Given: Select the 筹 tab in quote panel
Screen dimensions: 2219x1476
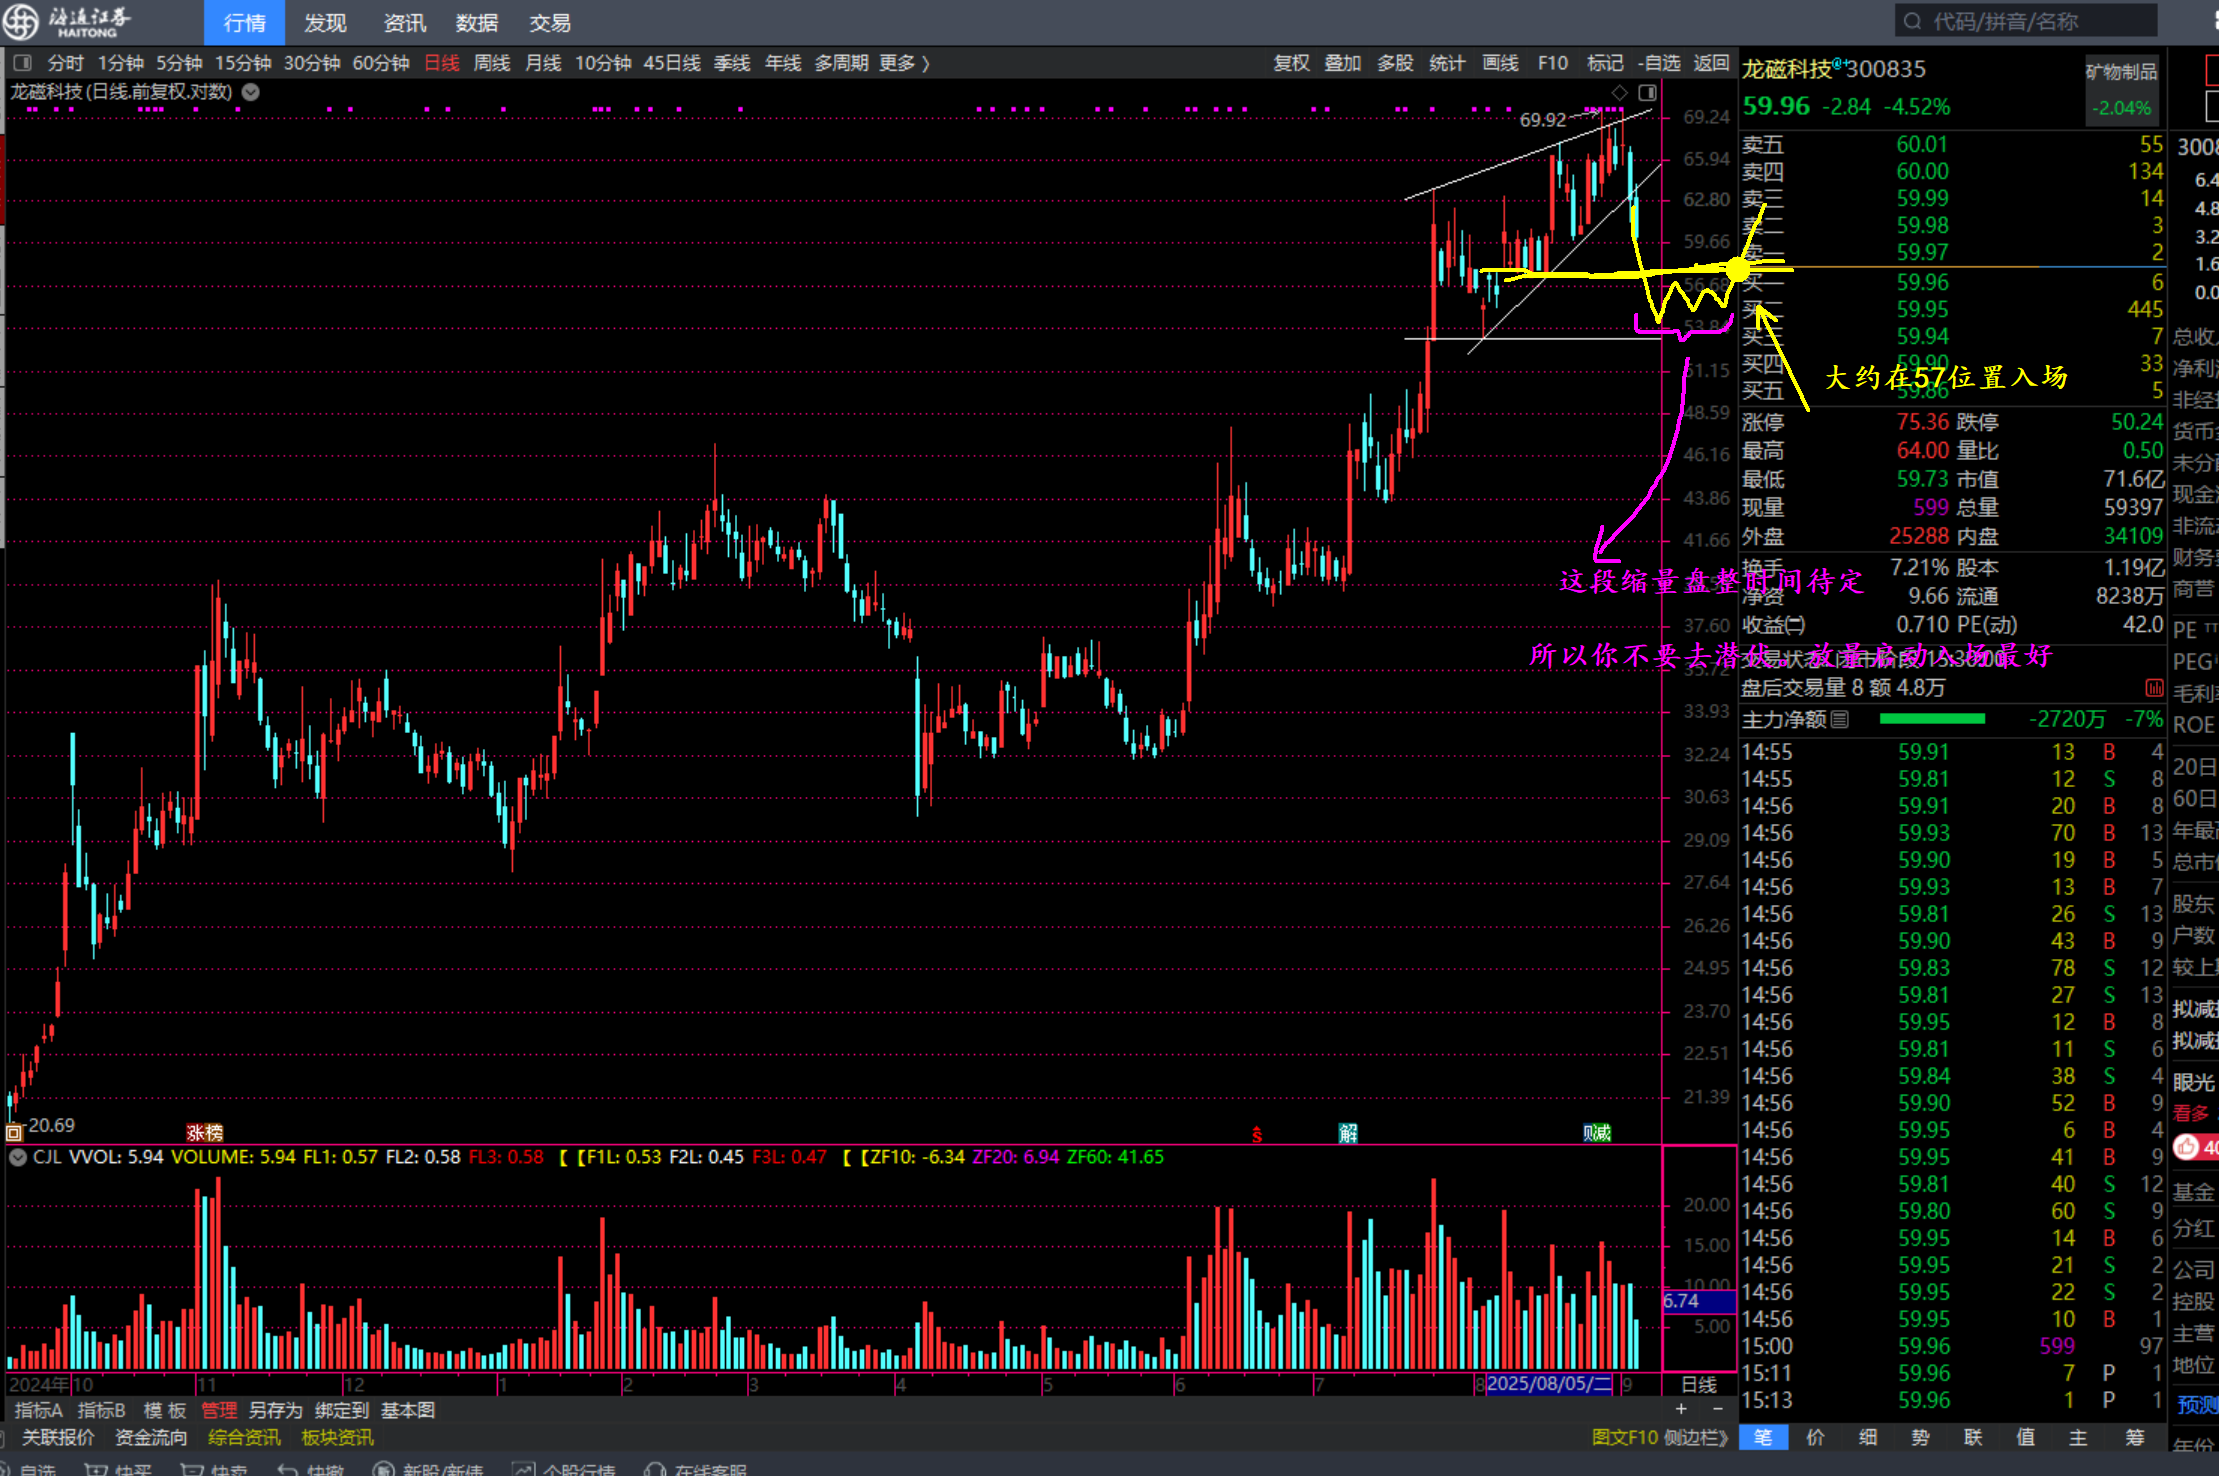Looking at the screenshot, I should pyautogui.click(x=2135, y=1438).
